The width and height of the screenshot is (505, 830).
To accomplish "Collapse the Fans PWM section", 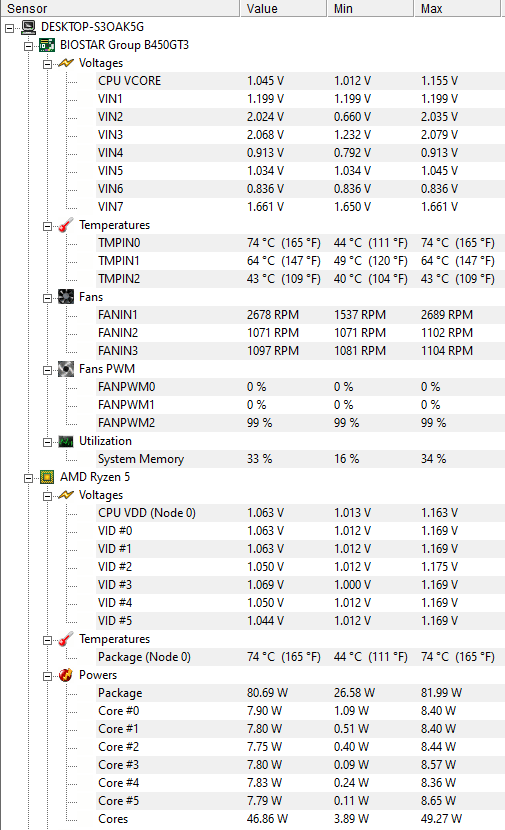I will pos(48,370).
